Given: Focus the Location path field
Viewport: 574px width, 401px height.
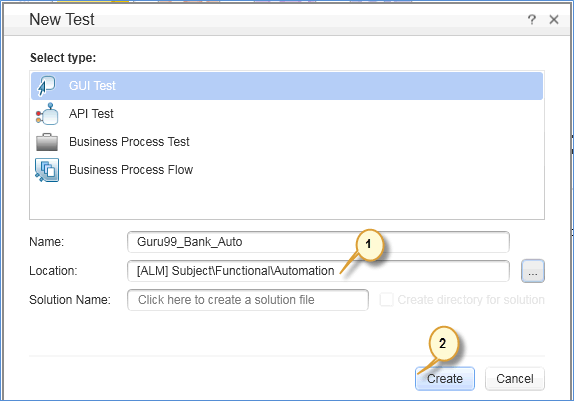Looking at the screenshot, I should coord(318,271).
